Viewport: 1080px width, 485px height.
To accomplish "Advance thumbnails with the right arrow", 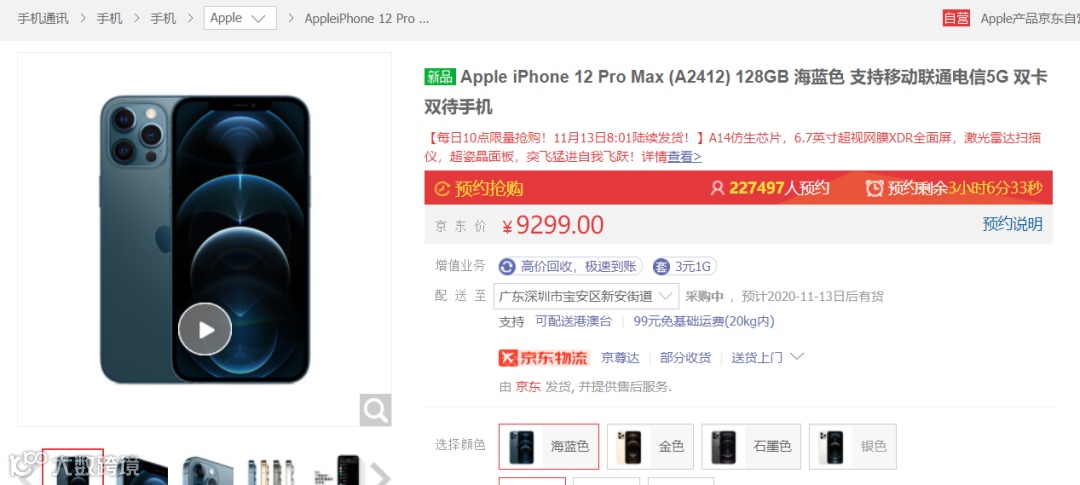I will coord(380,474).
